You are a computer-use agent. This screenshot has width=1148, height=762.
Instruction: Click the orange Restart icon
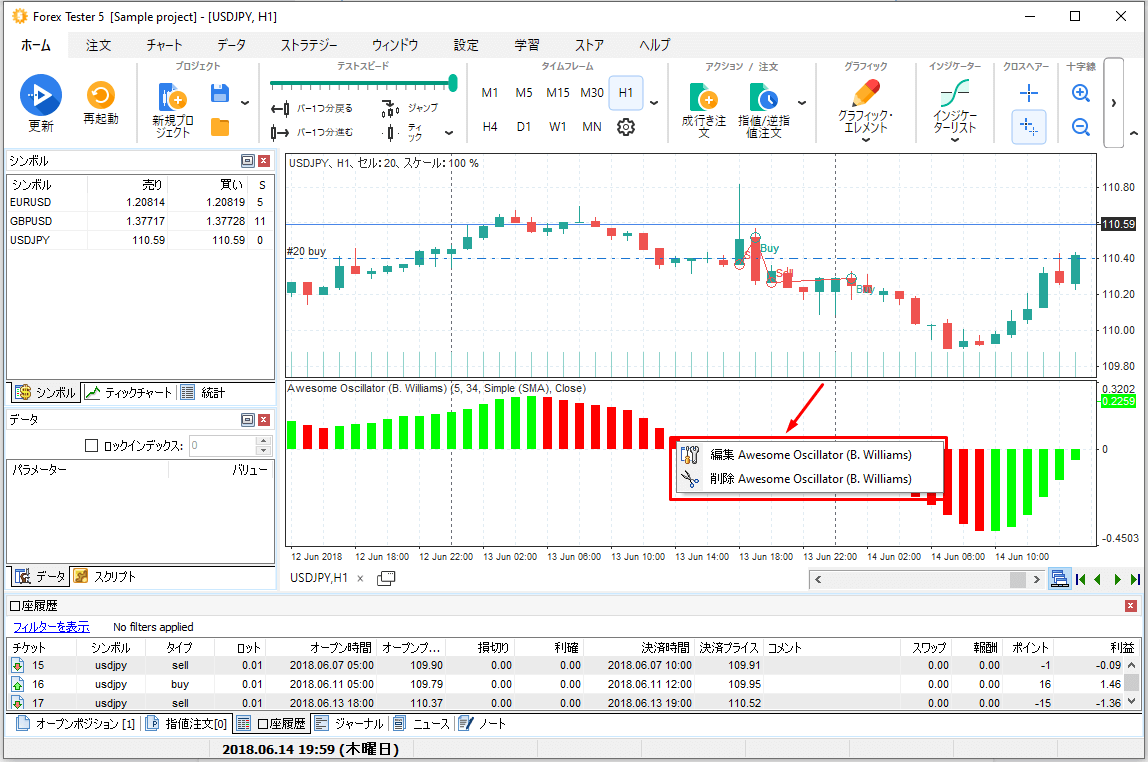point(100,96)
